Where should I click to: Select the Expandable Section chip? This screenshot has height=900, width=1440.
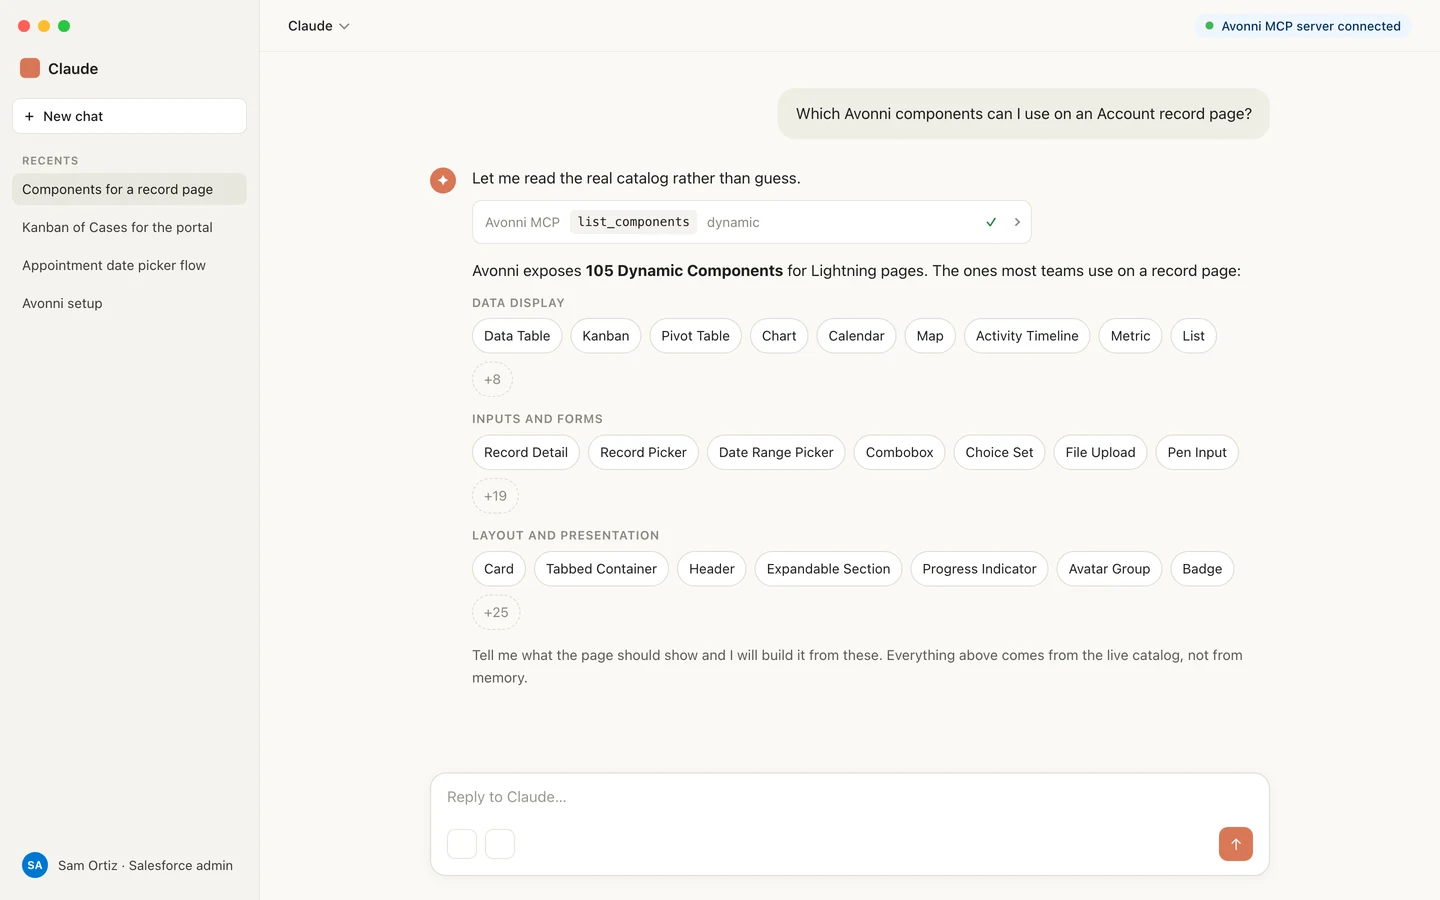tap(828, 569)
